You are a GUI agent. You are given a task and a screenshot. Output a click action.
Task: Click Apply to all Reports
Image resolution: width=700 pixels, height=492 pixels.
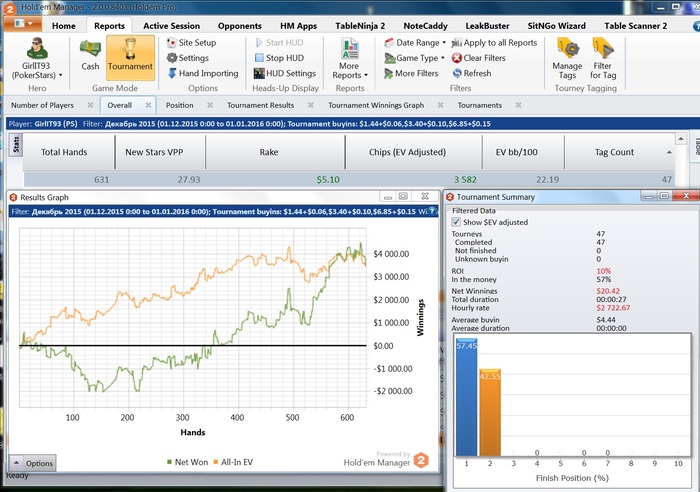[x=494, y=43]
